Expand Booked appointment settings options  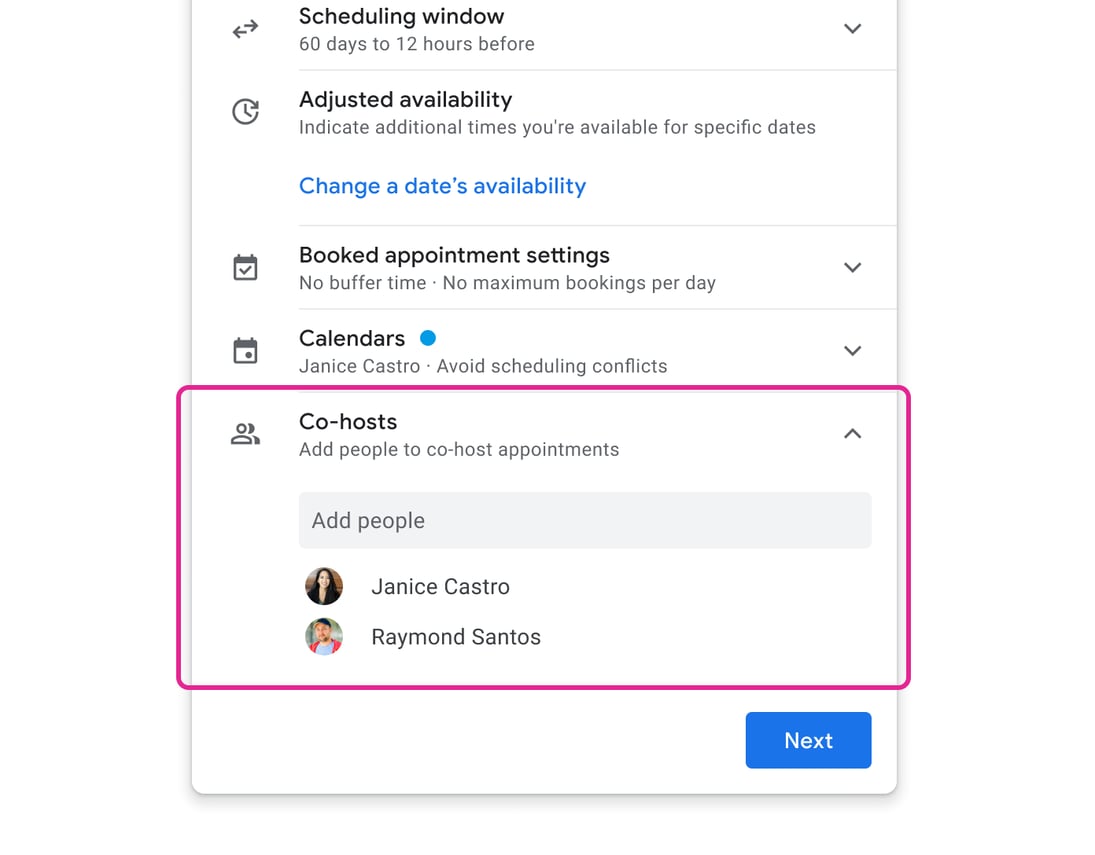853,267
